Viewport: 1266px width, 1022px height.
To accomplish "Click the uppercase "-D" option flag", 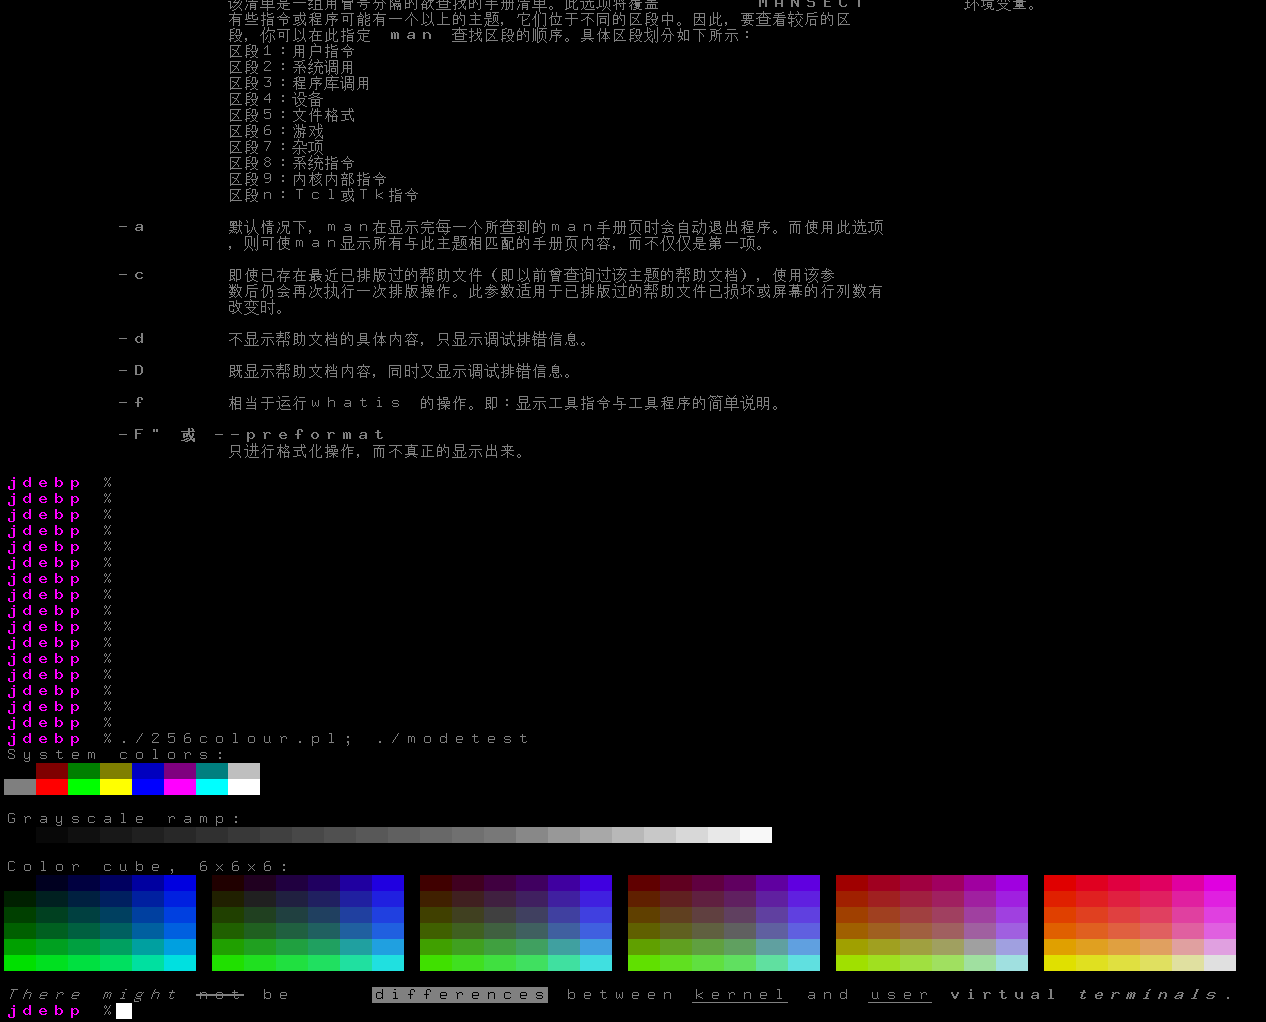I will pos(131,371).
